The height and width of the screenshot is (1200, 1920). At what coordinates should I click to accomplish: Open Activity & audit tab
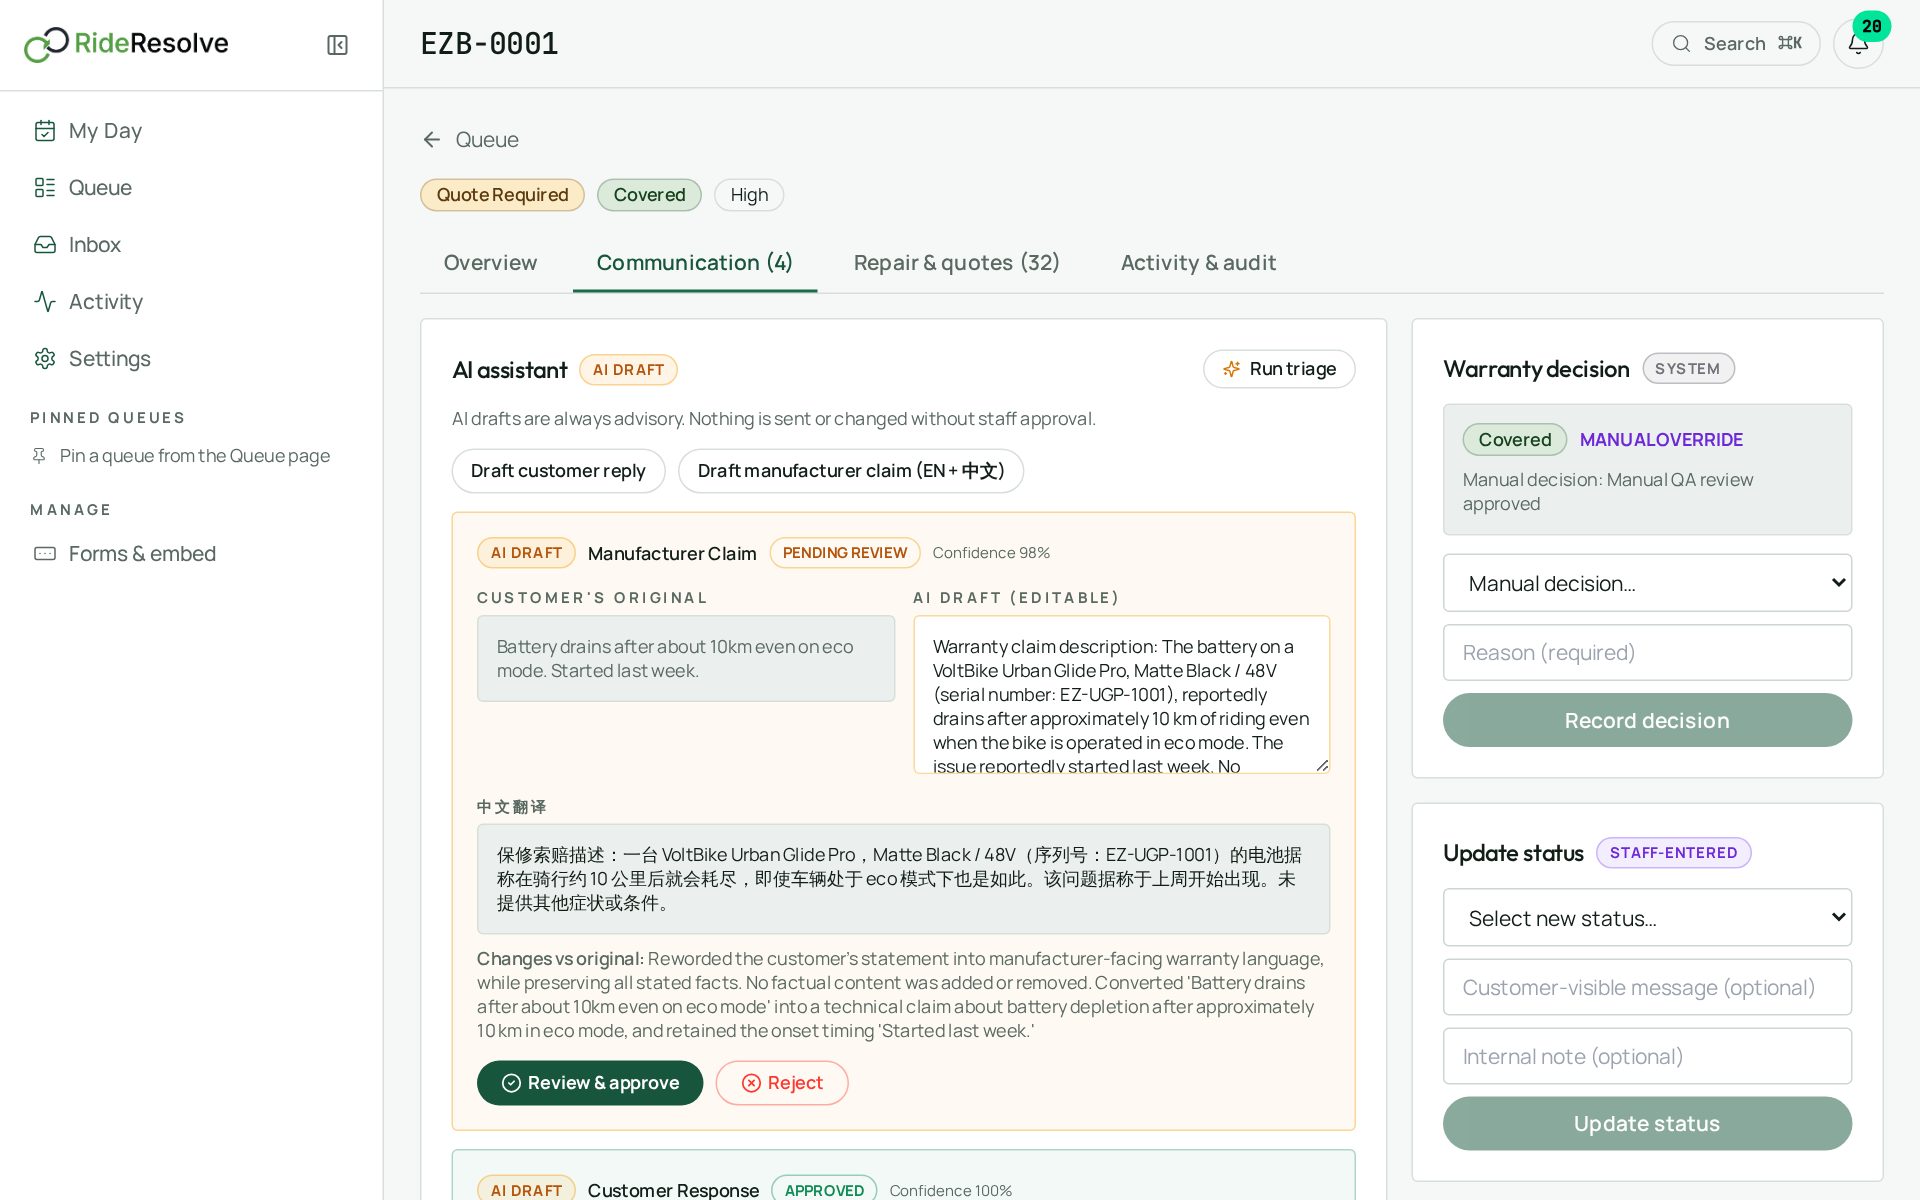(x=1198, y=263)
